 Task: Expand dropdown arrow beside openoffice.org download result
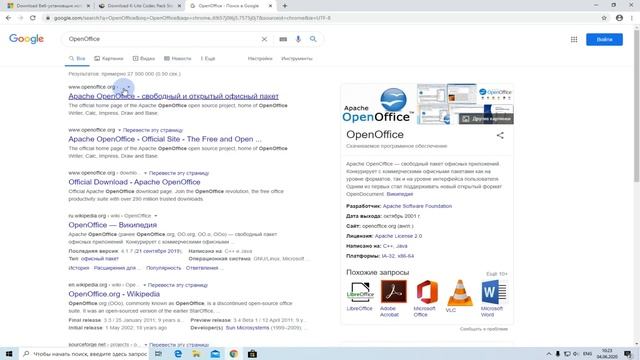point(145,173)
